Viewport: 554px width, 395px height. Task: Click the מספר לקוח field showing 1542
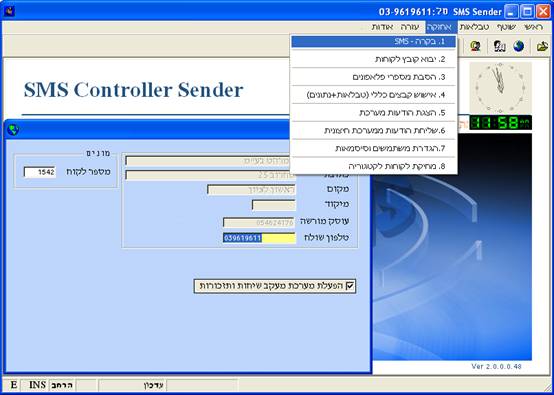pyautogui.click(x=40, y=172)
